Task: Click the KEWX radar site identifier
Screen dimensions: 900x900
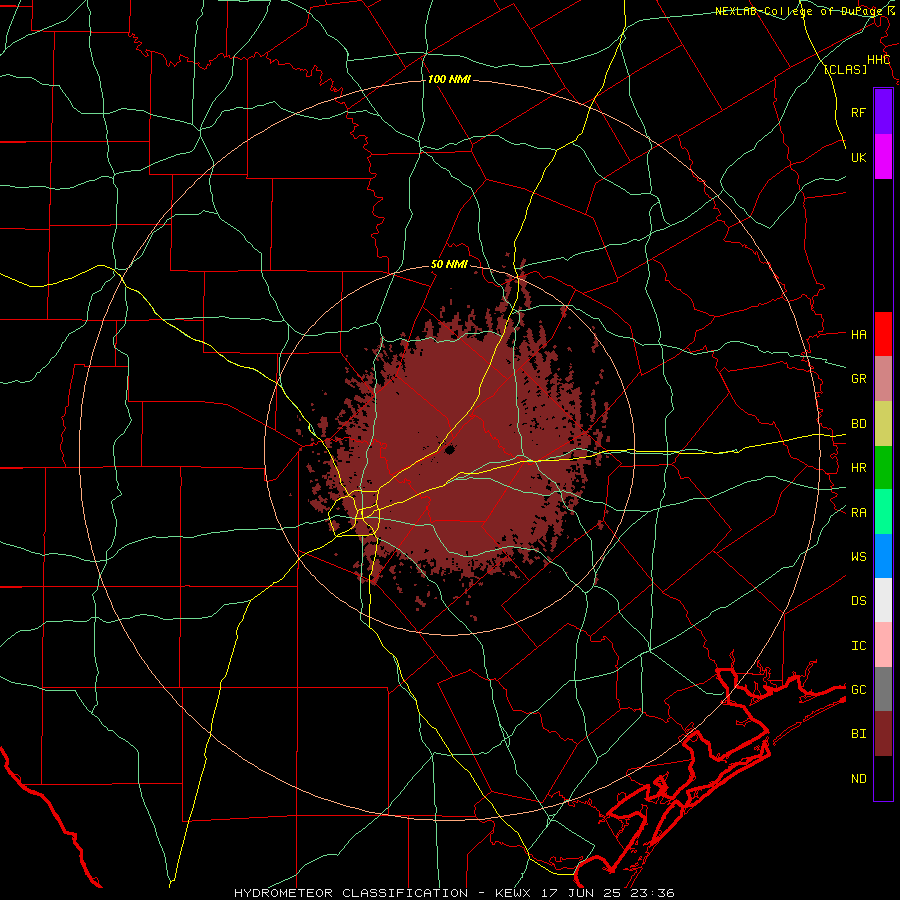Action: tap(513, 893)
